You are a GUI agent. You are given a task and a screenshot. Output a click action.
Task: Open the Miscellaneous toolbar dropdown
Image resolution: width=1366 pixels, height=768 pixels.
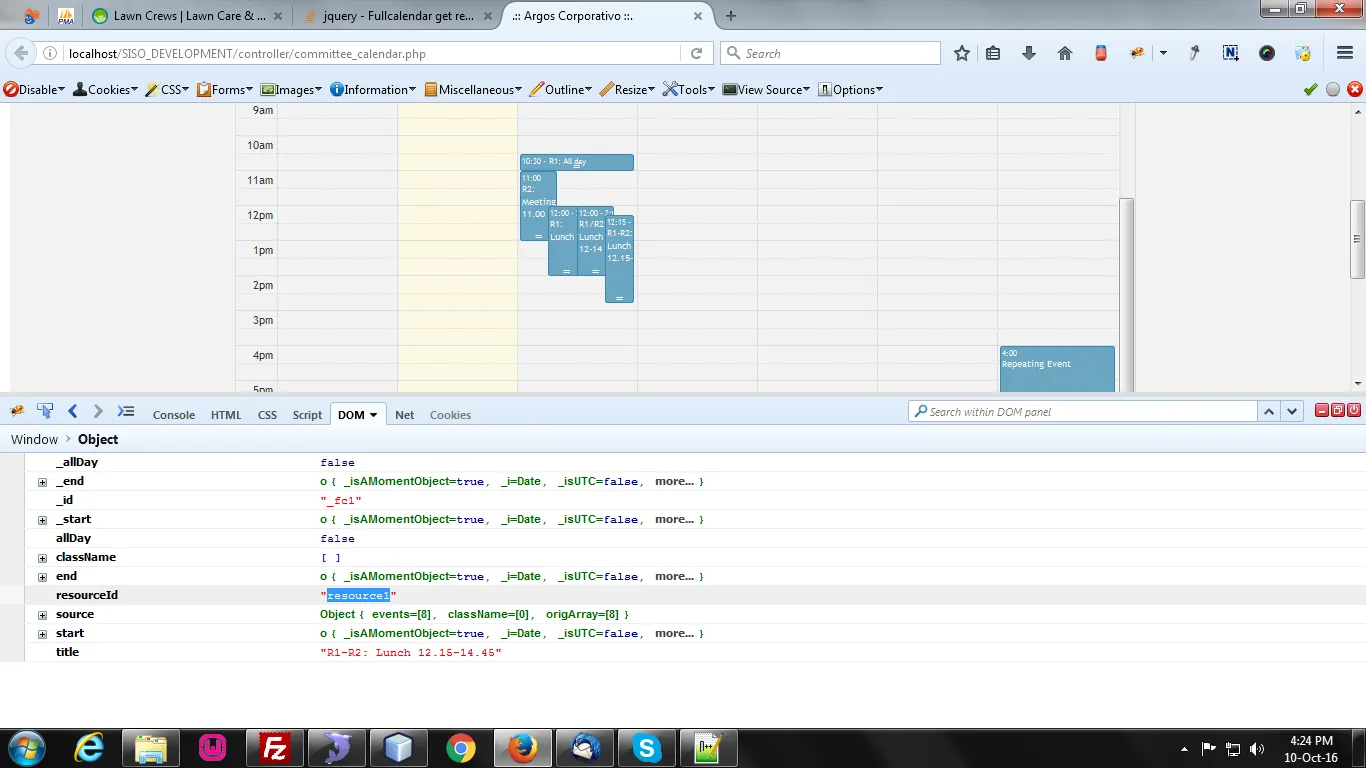473,90
